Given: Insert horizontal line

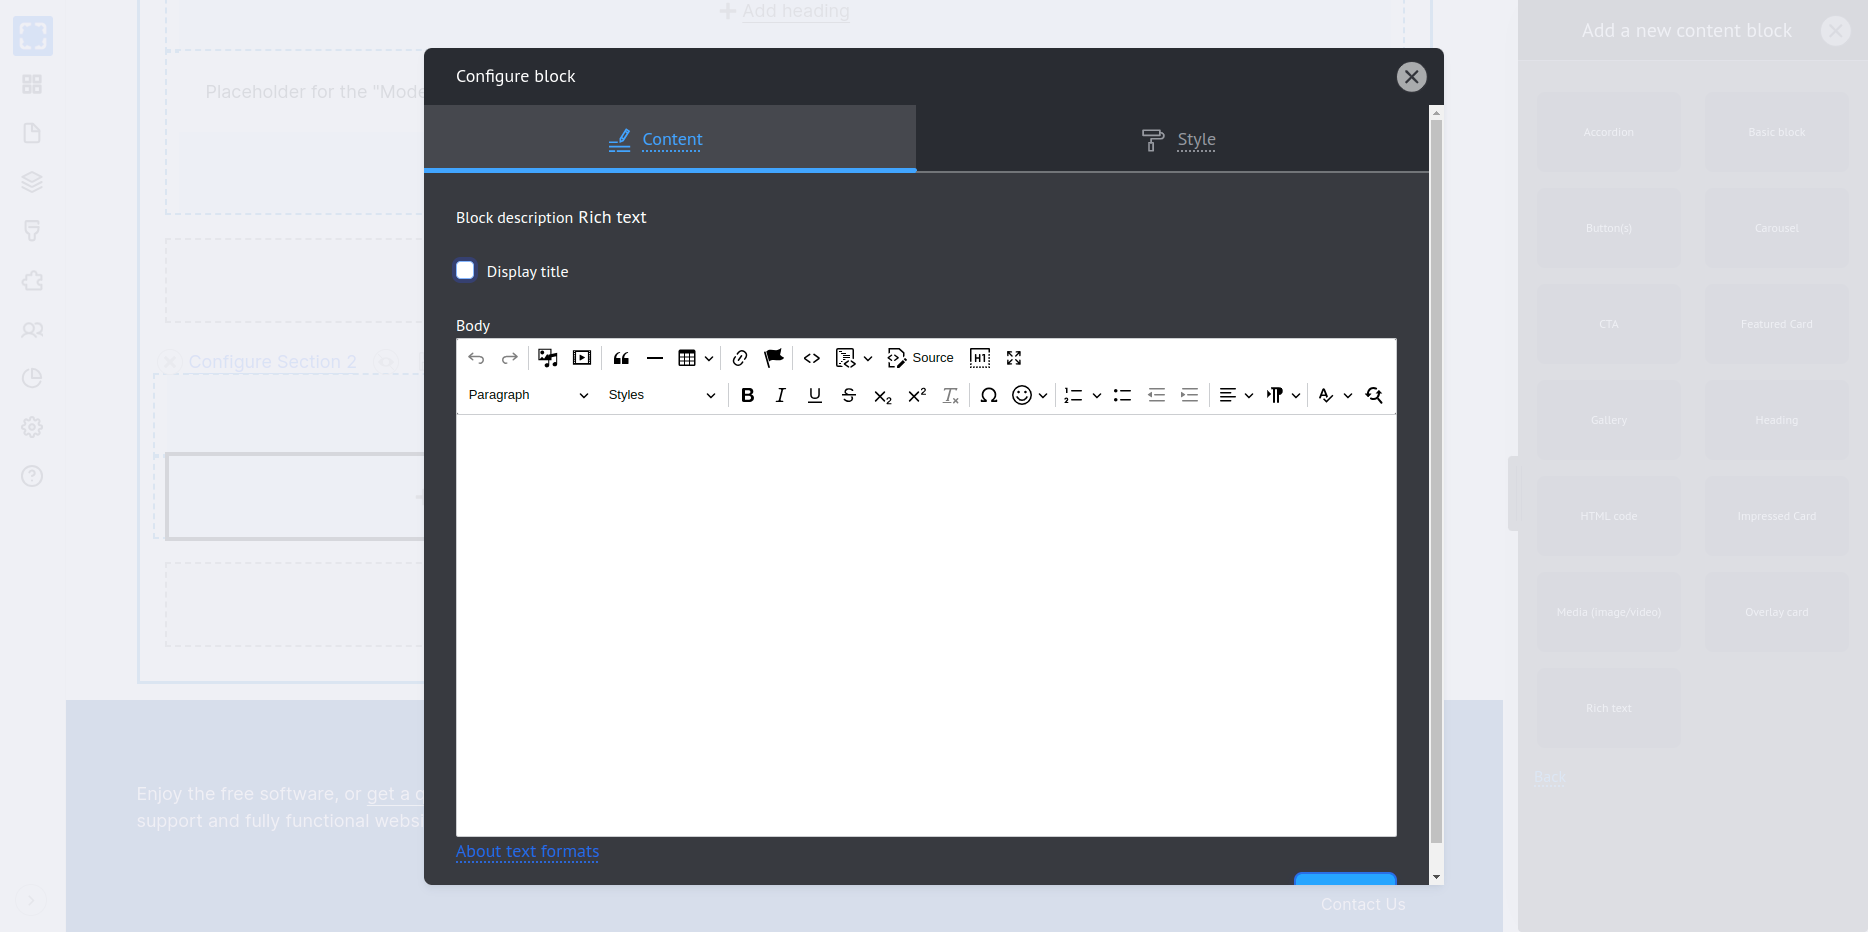Looking at the screenshot, I should tap(655, 358).
